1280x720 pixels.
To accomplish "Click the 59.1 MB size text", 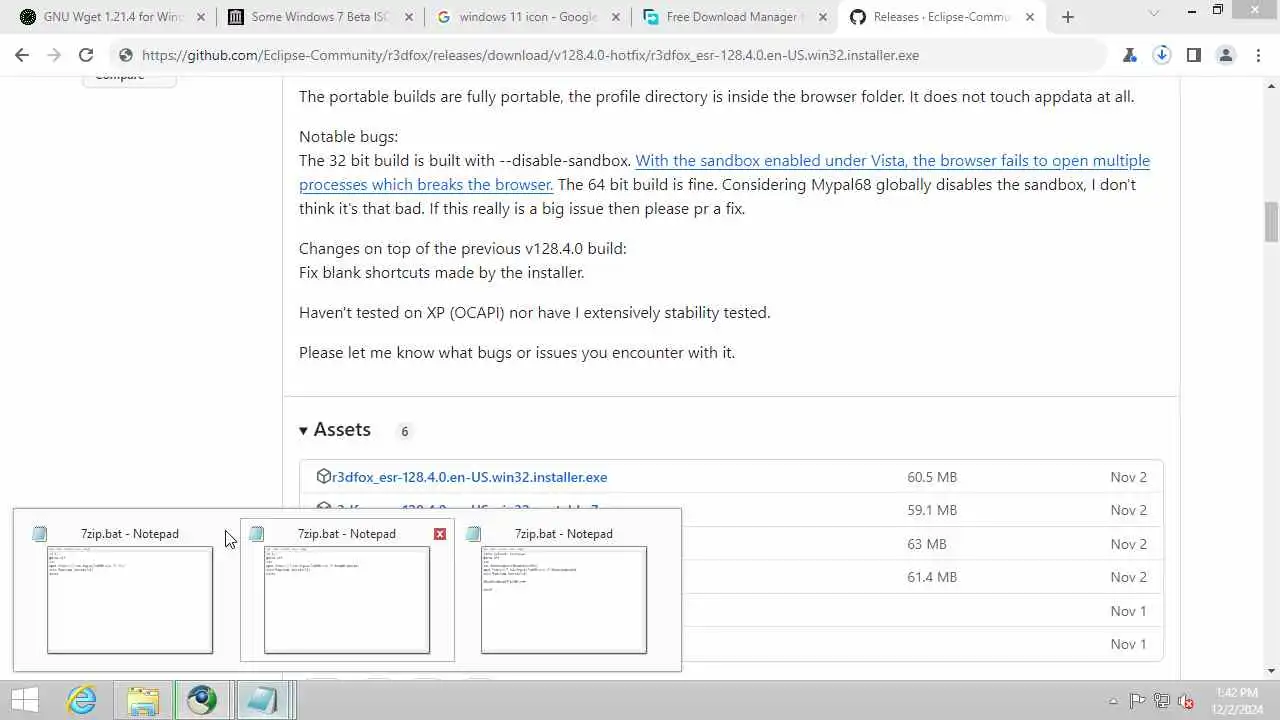I will 932,510.
